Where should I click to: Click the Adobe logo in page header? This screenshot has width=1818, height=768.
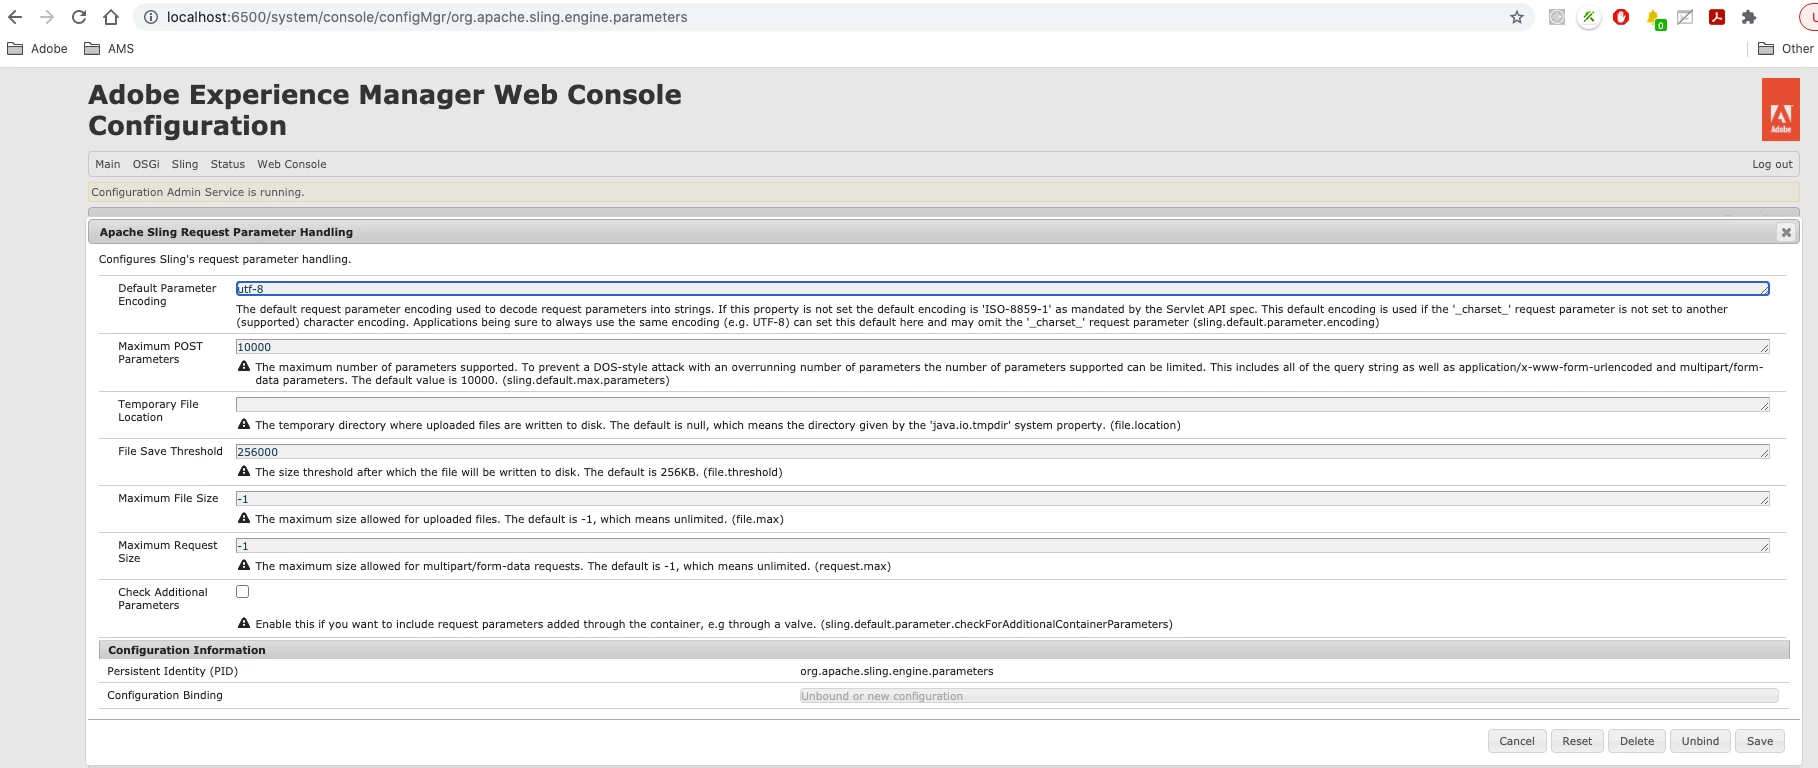[1781, 110]
